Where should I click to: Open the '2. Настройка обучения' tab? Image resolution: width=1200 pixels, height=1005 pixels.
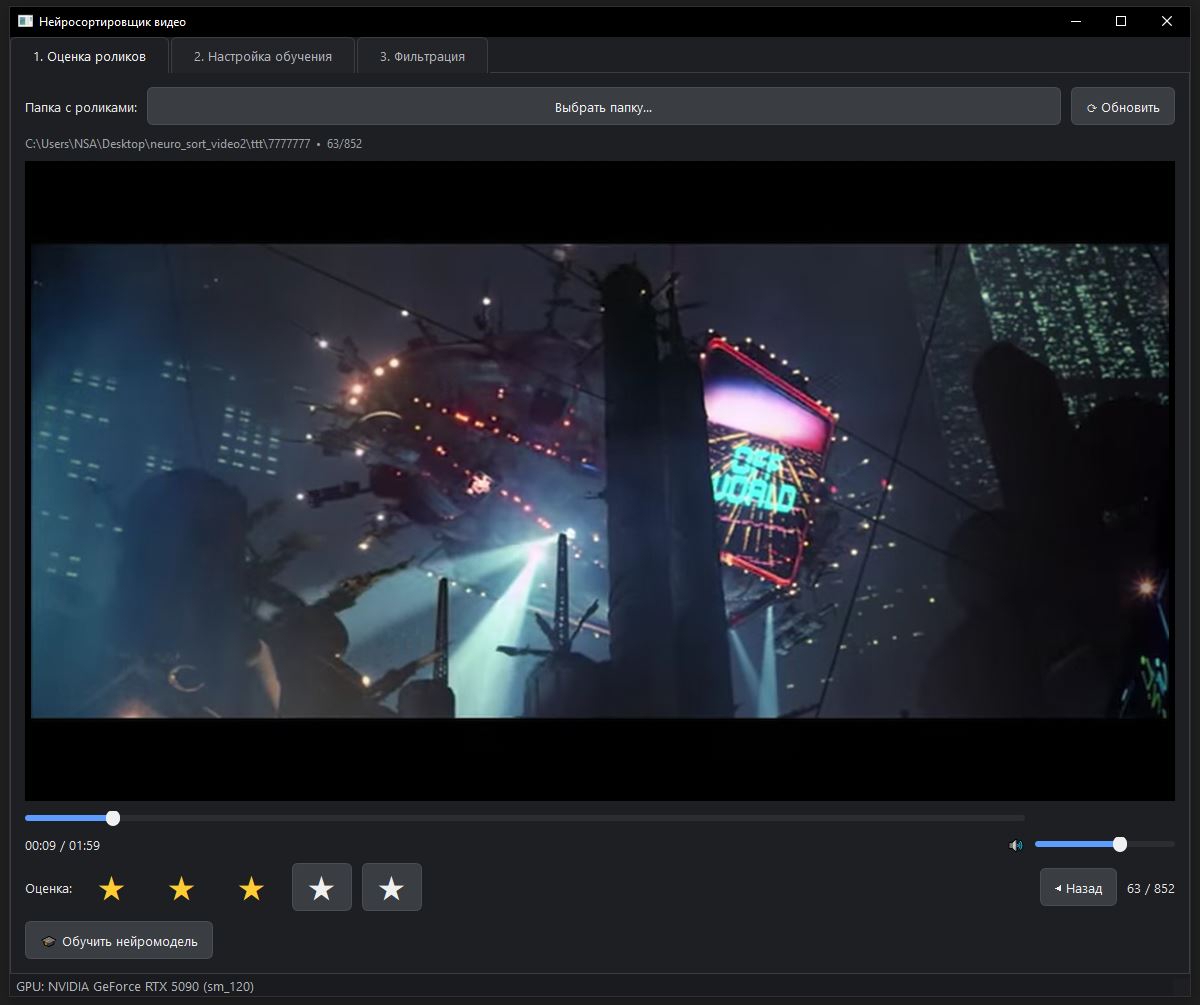click(263, 56)
